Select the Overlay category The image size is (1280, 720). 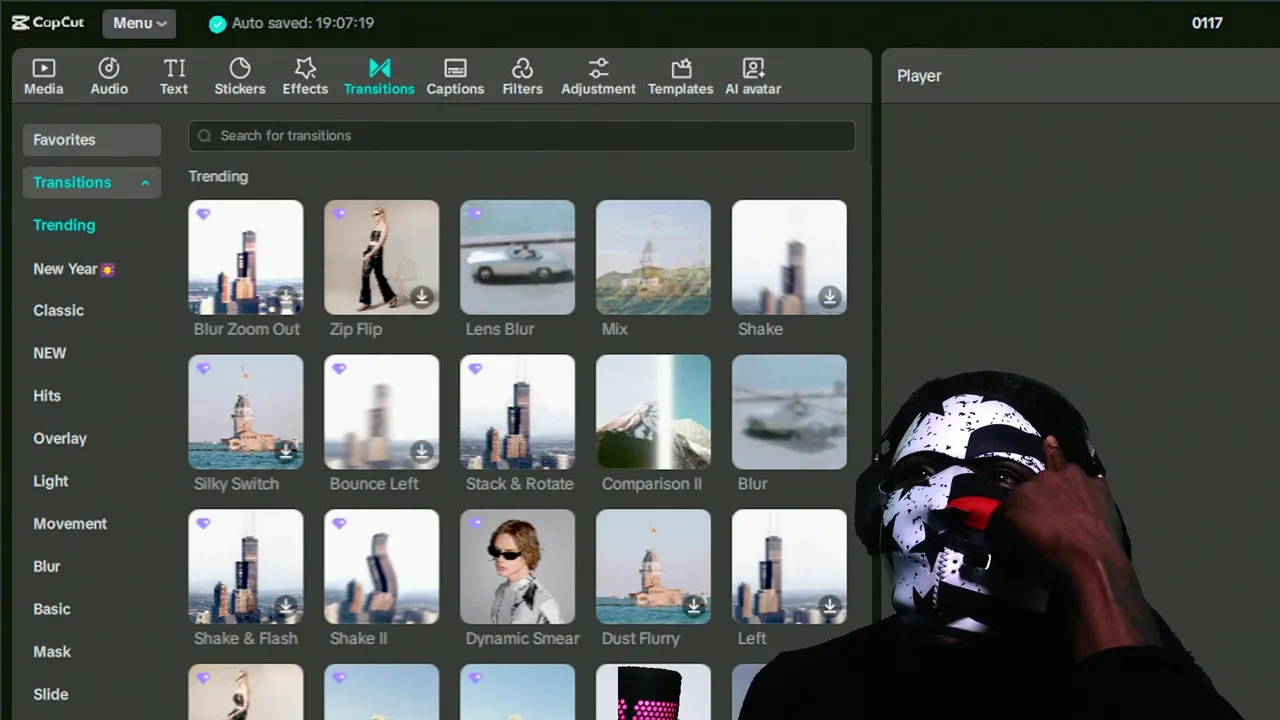click(x=60, y=438)
